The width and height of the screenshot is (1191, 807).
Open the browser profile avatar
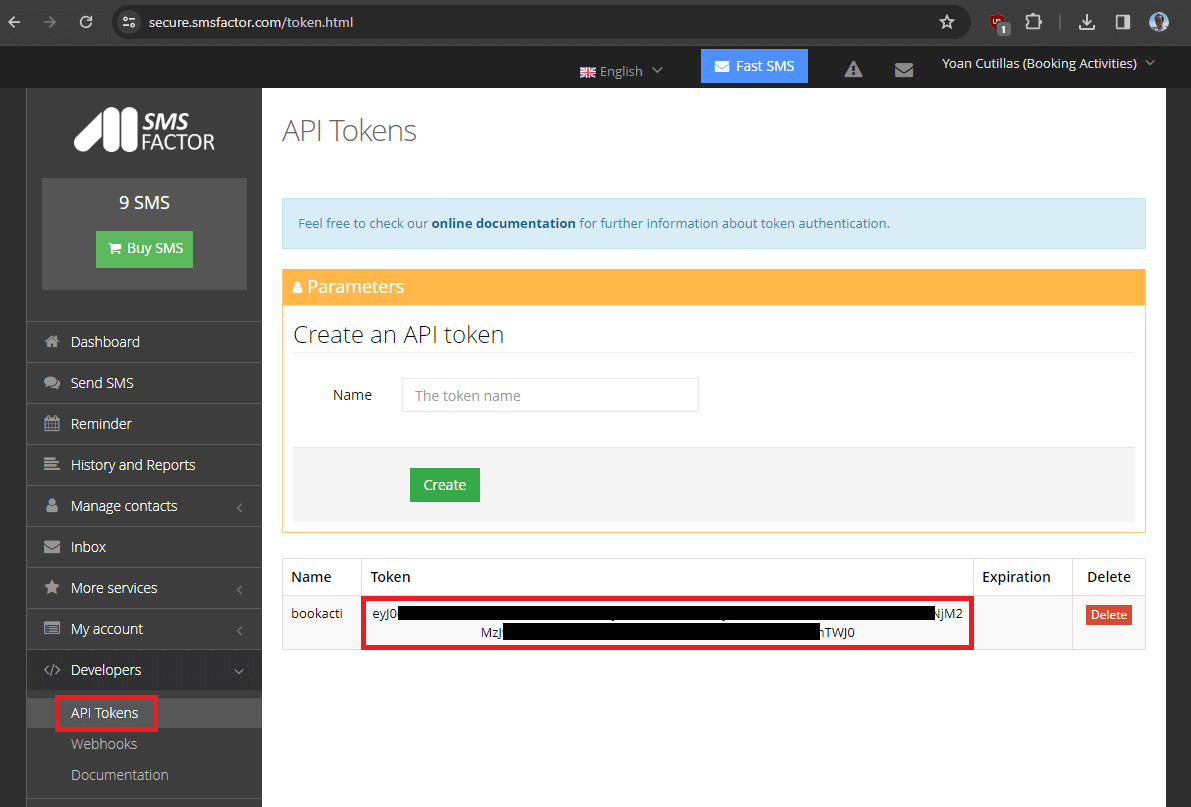(1158, 22)
